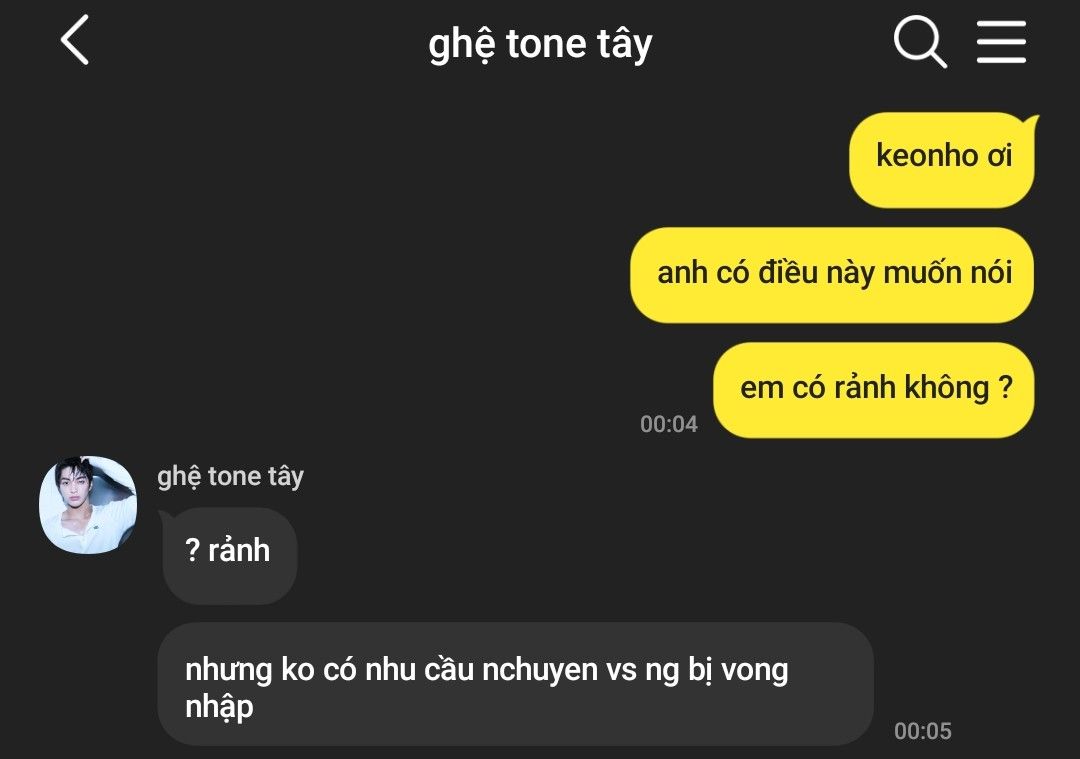Select the yellow bubble em có rảnh không ?
Screen dimensions: 1080x759
coord(873,390)
